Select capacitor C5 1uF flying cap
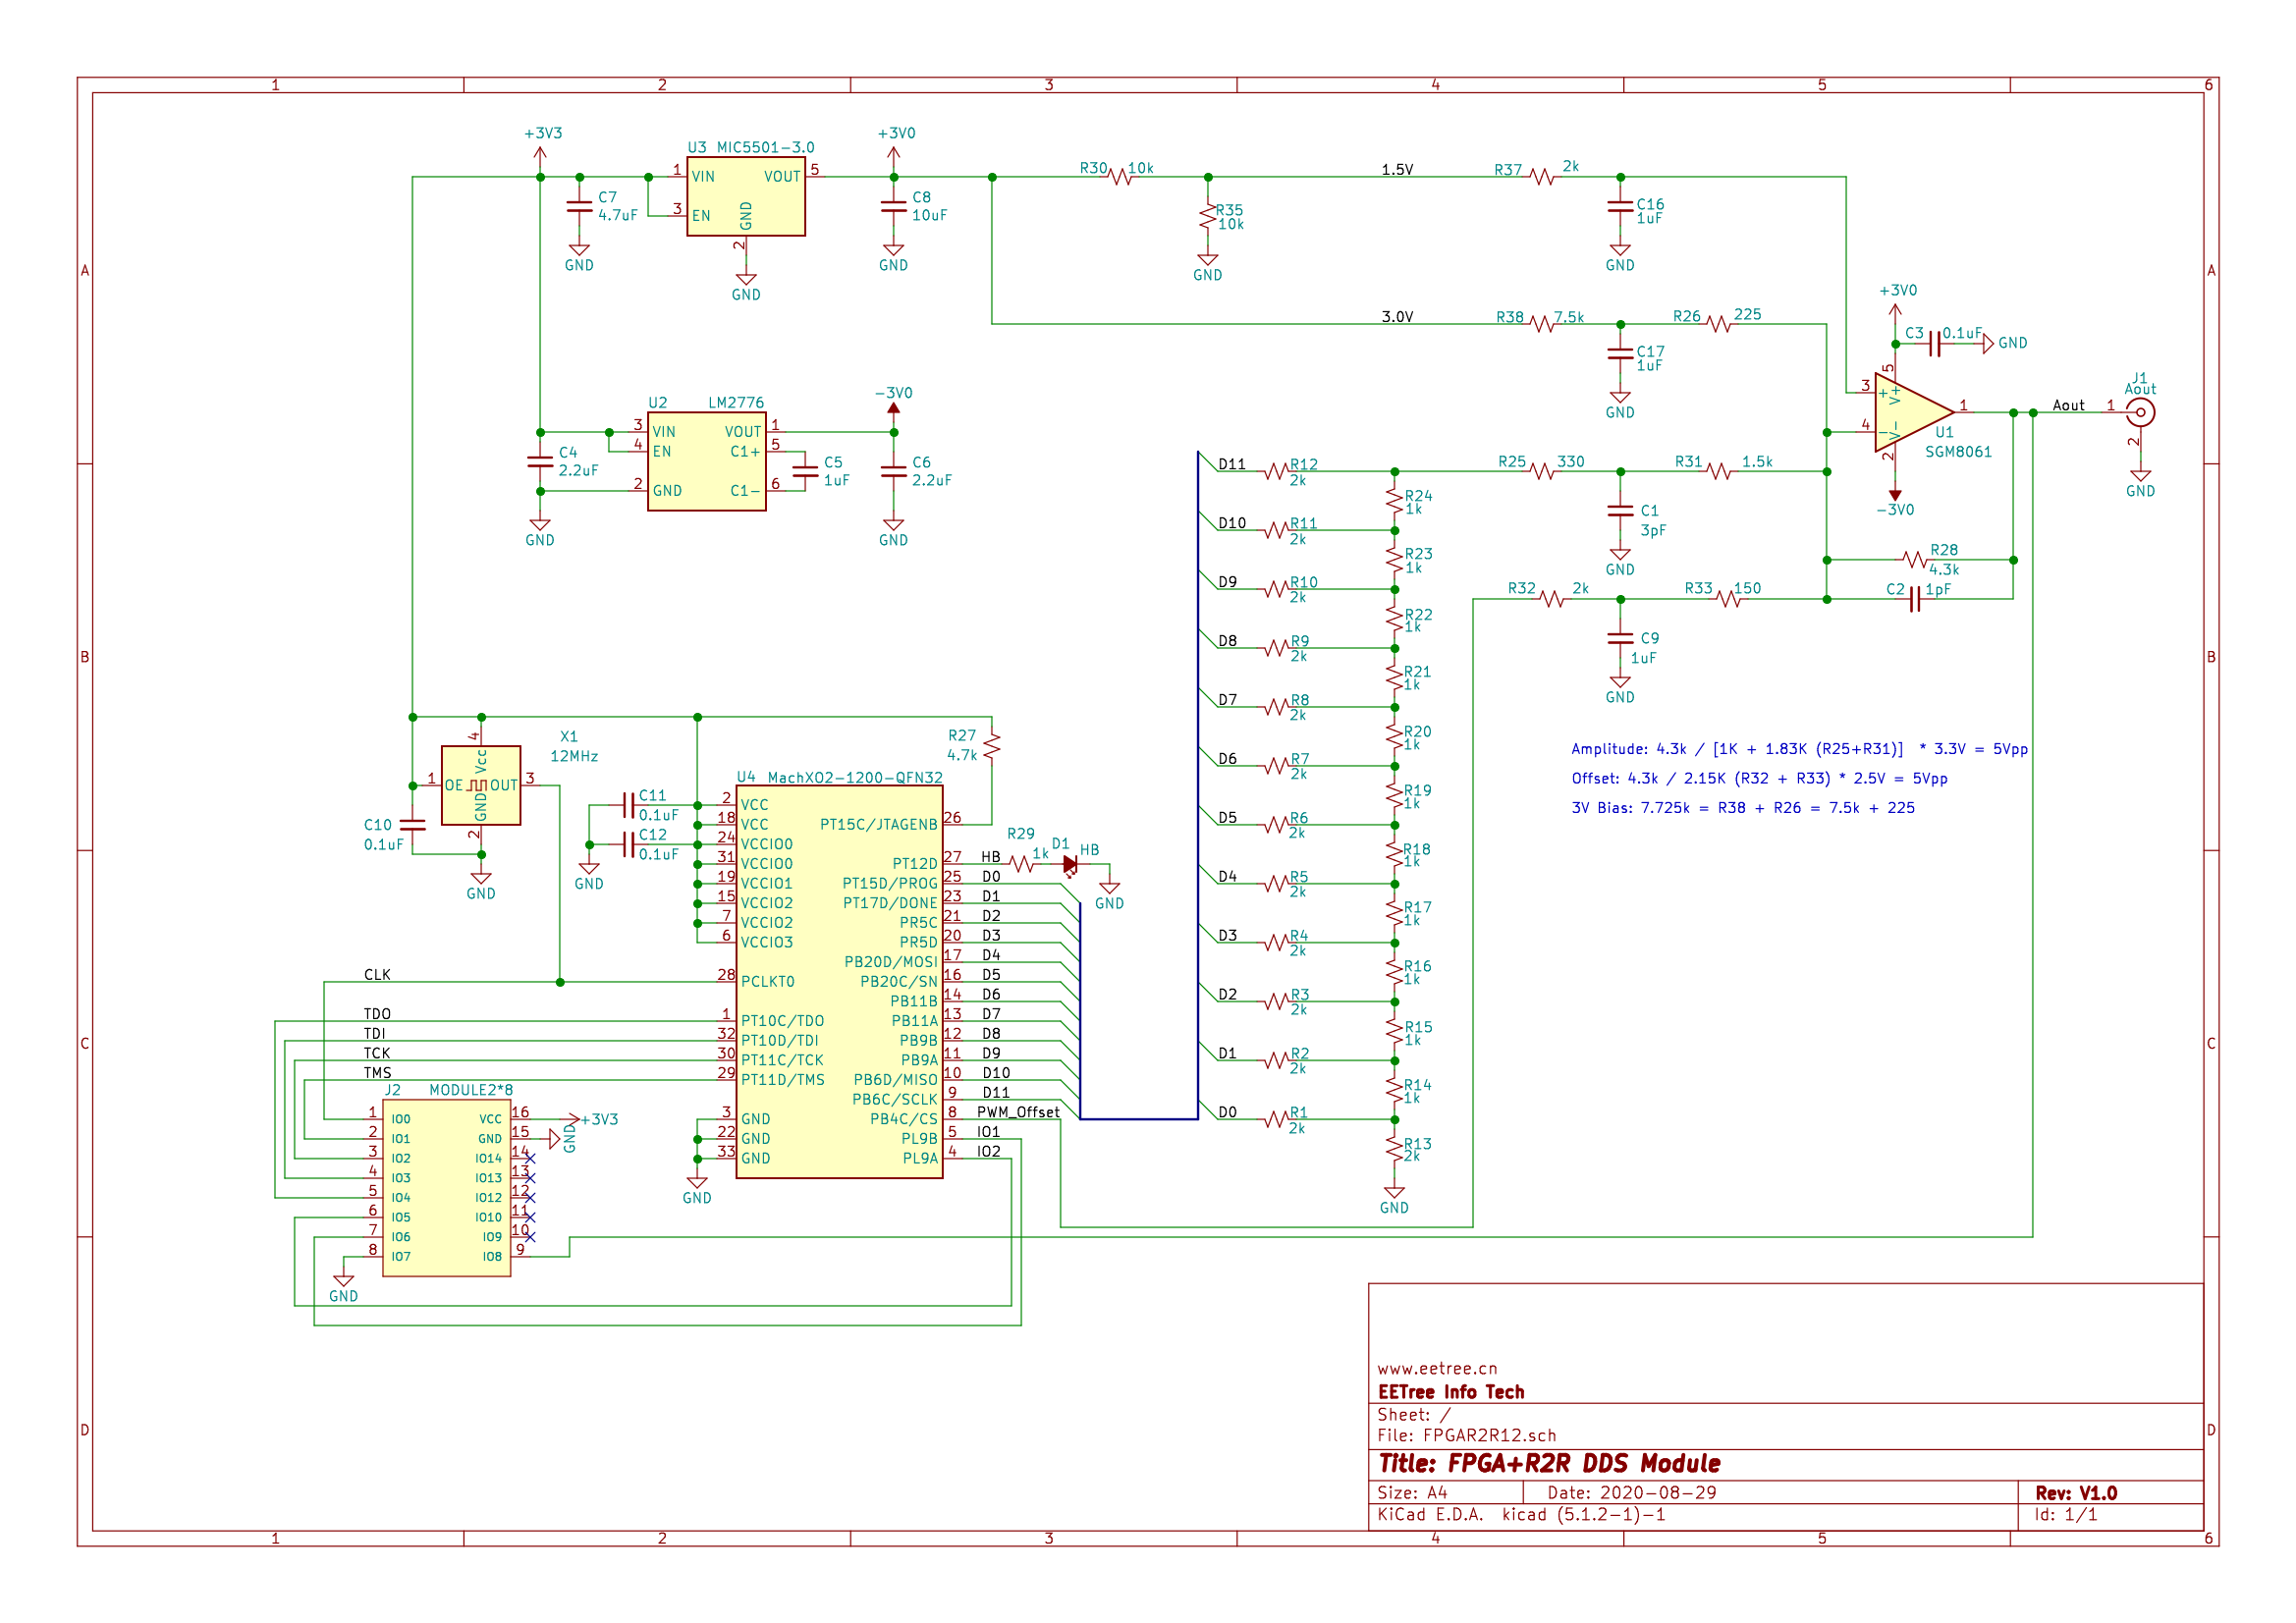The width and height of the screenshot is (2296, 1623). click(805, 471)
